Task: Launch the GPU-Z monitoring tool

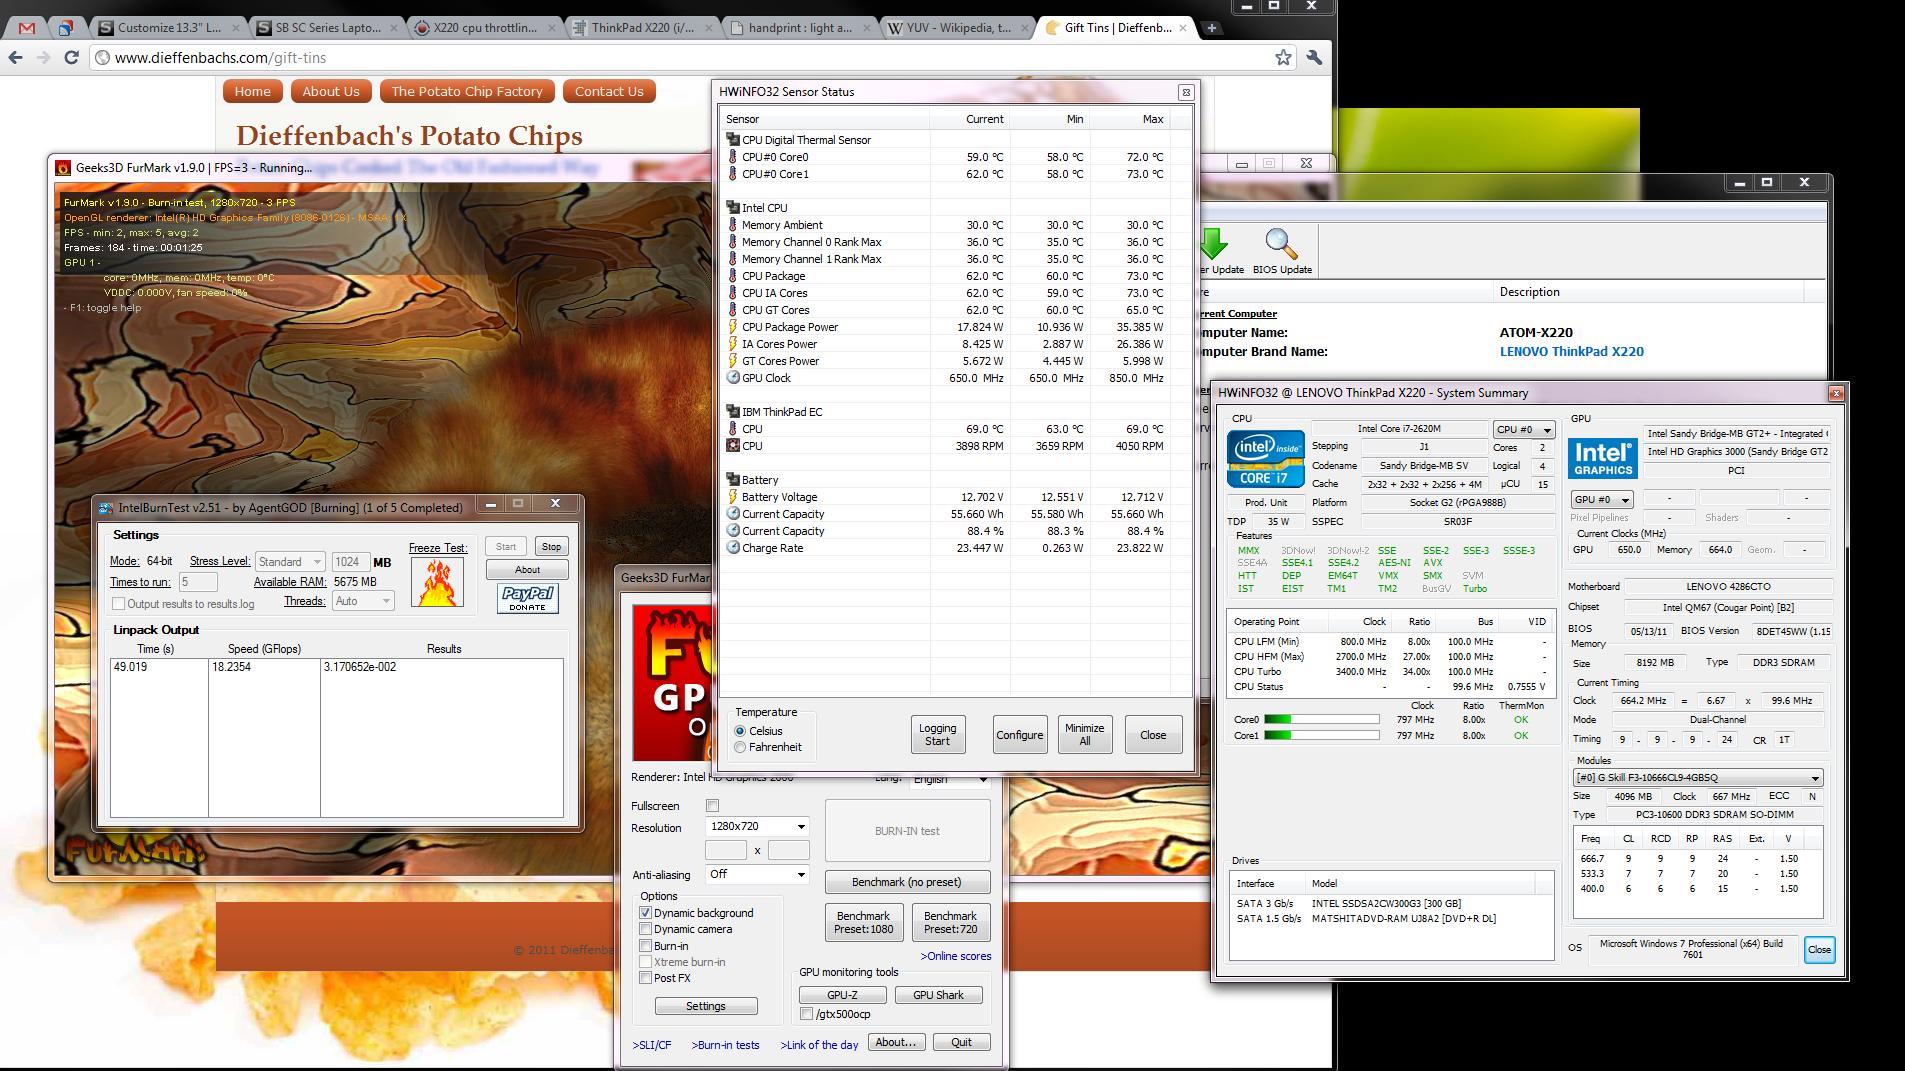Action: point(842,995)
